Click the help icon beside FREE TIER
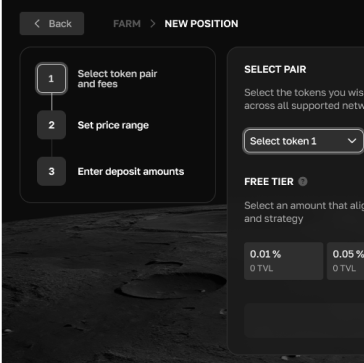Viewport: 364px width, 363px height. click(x=303, y=182)
